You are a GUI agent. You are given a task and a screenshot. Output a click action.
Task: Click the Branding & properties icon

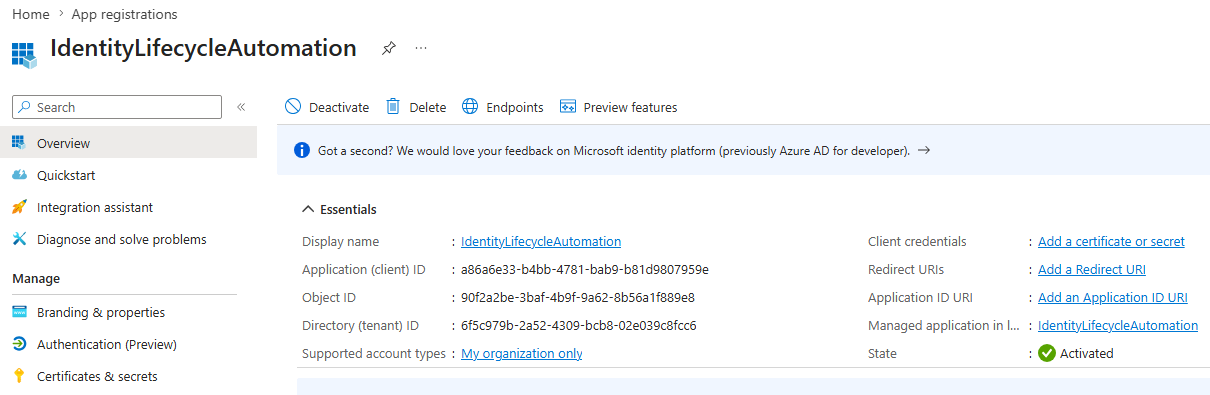coord(19,312)
